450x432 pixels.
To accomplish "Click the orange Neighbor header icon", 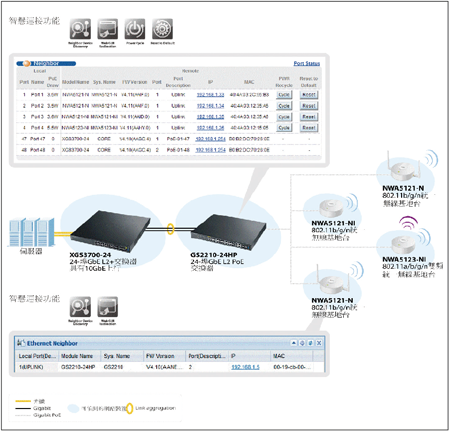I will 26,63.
